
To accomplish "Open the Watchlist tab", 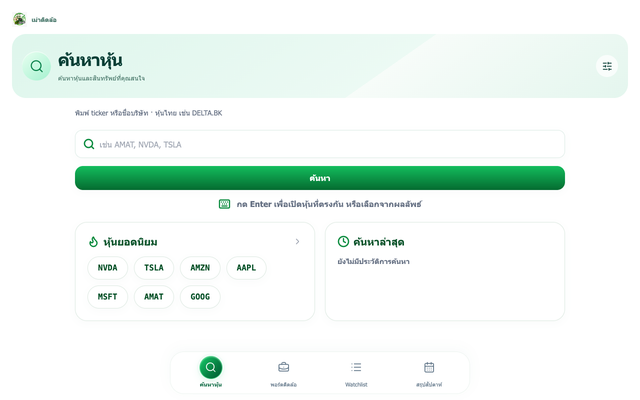I will pyautogui.click(x=356, y=373).
